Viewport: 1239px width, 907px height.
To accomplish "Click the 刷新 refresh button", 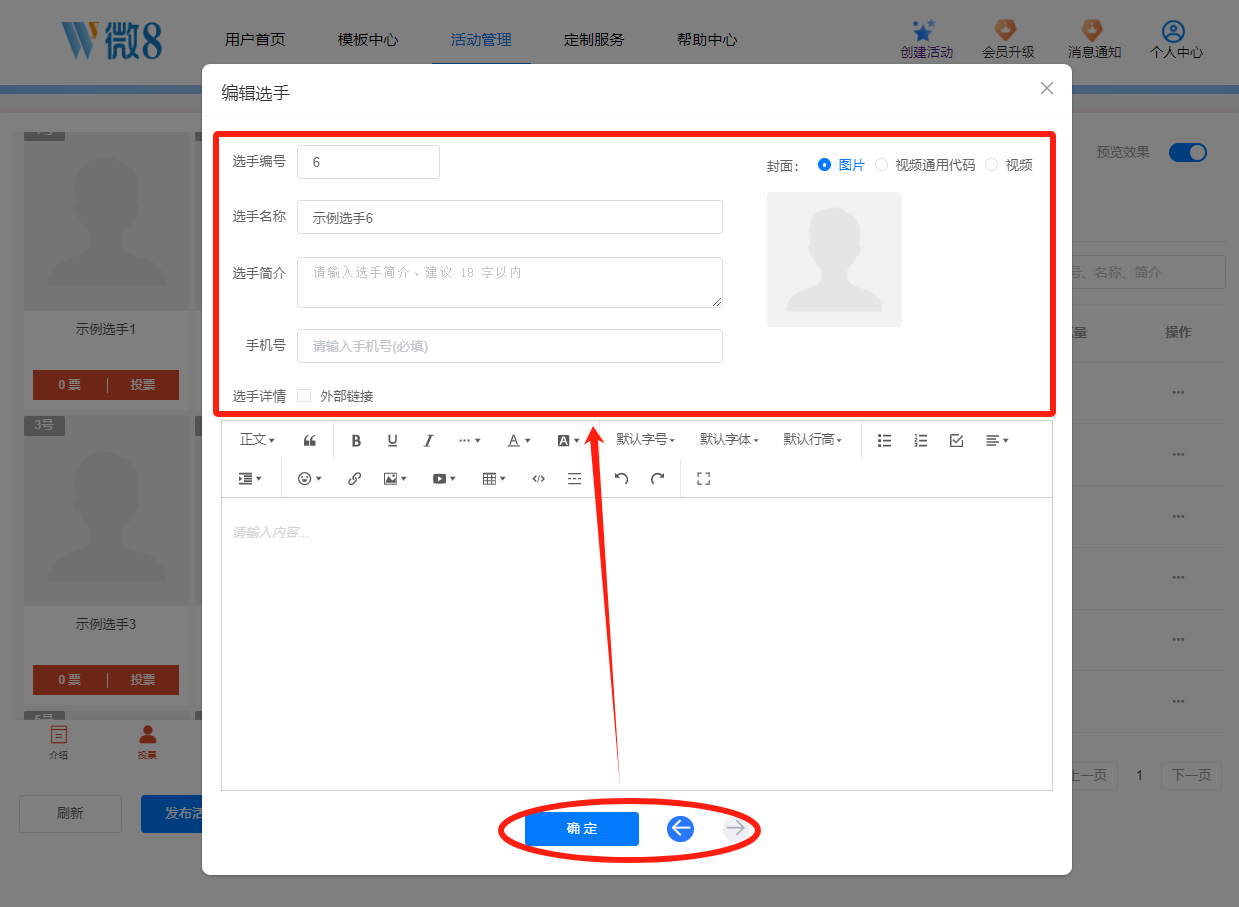I will coord(70,814).
